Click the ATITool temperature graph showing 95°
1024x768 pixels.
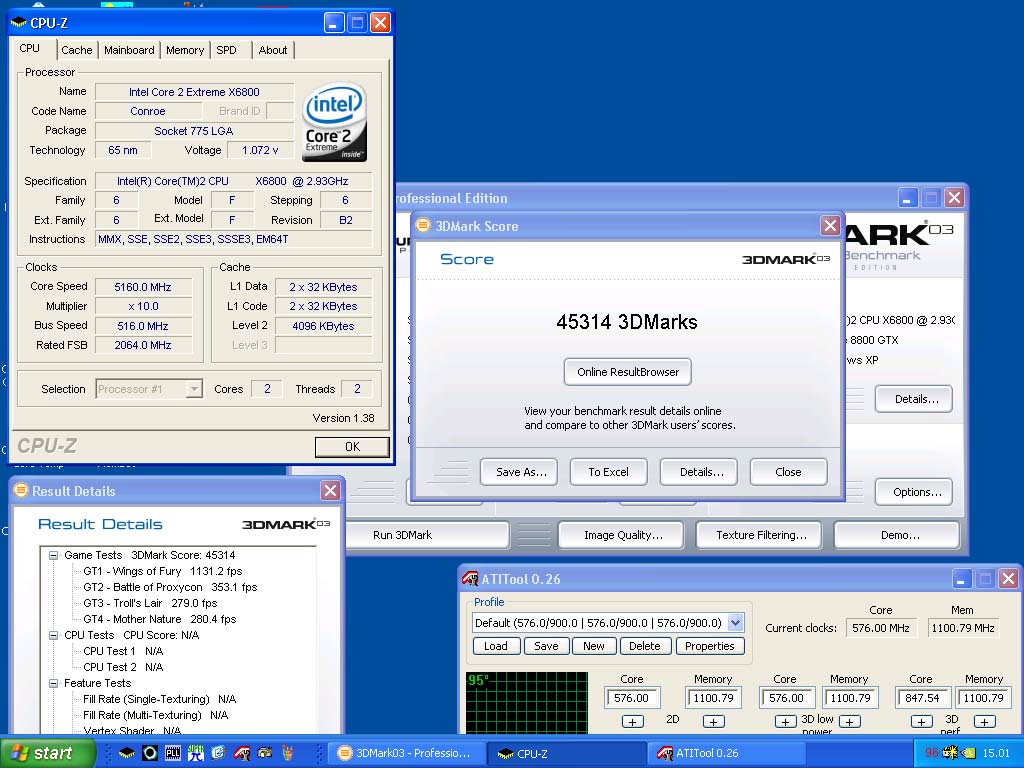point(527,703)
